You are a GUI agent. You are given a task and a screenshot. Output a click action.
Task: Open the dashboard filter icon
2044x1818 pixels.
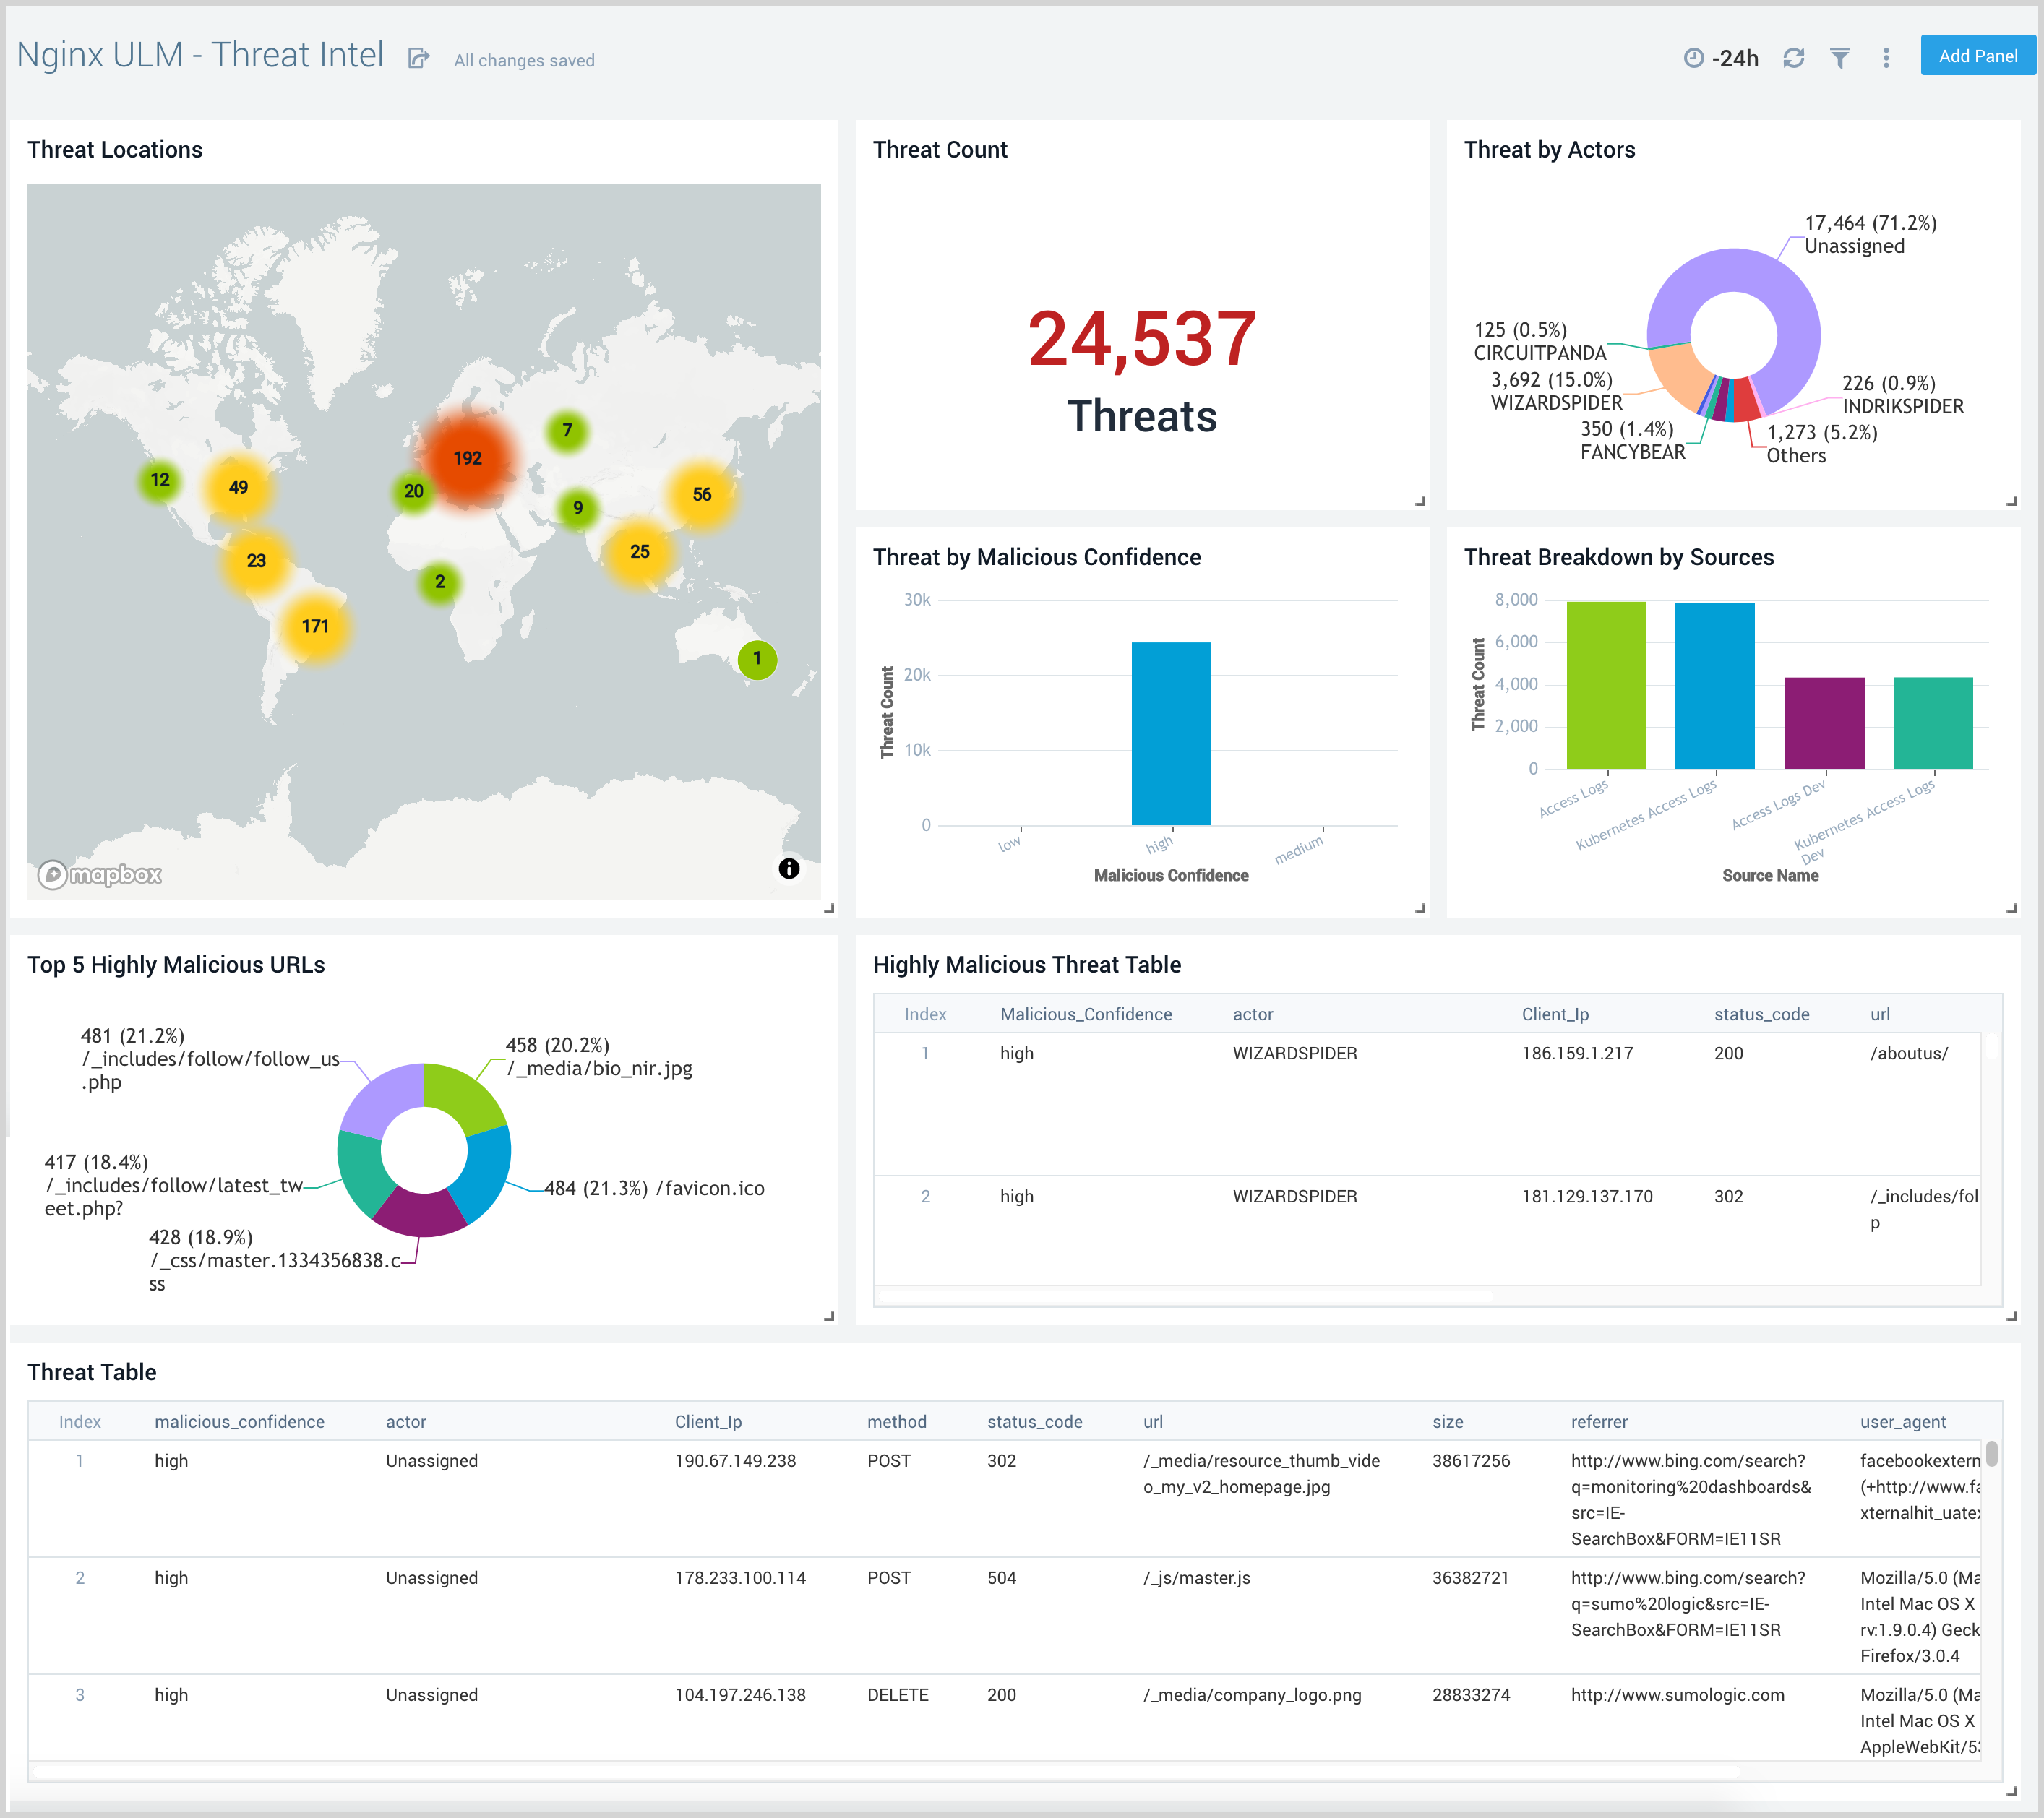1839,58
